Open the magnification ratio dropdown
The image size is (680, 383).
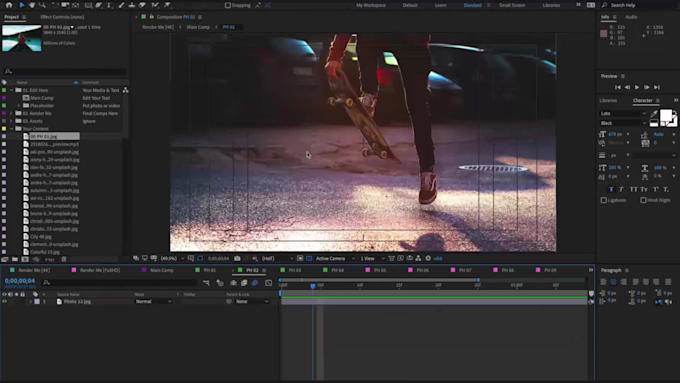tap(172, 259)
